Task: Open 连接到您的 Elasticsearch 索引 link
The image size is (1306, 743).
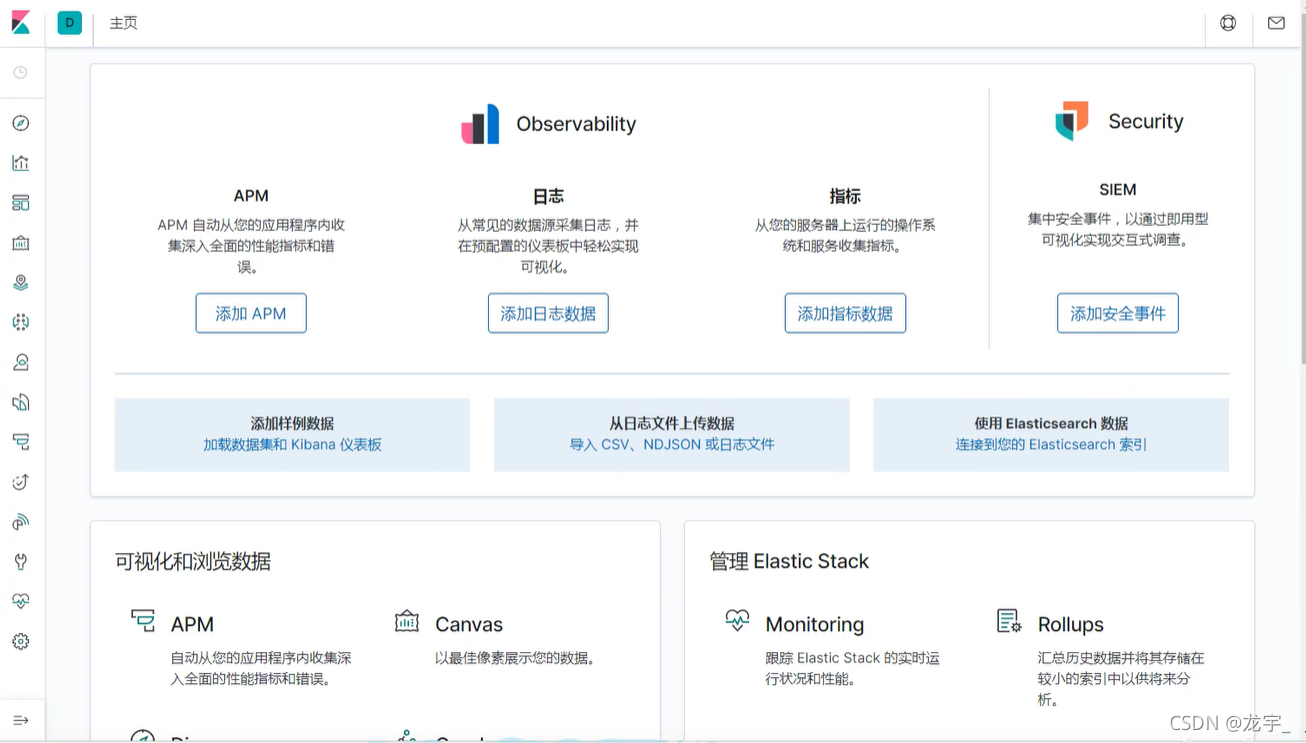Action: click(1051, 444)
